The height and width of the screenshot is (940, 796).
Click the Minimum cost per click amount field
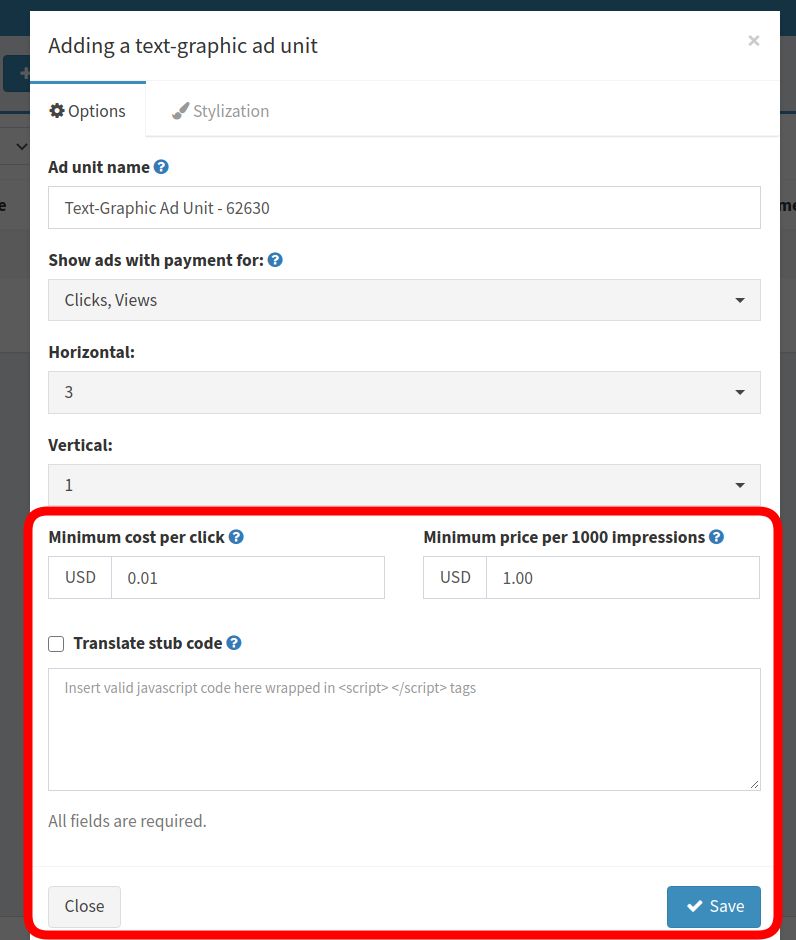click(248, 577)
